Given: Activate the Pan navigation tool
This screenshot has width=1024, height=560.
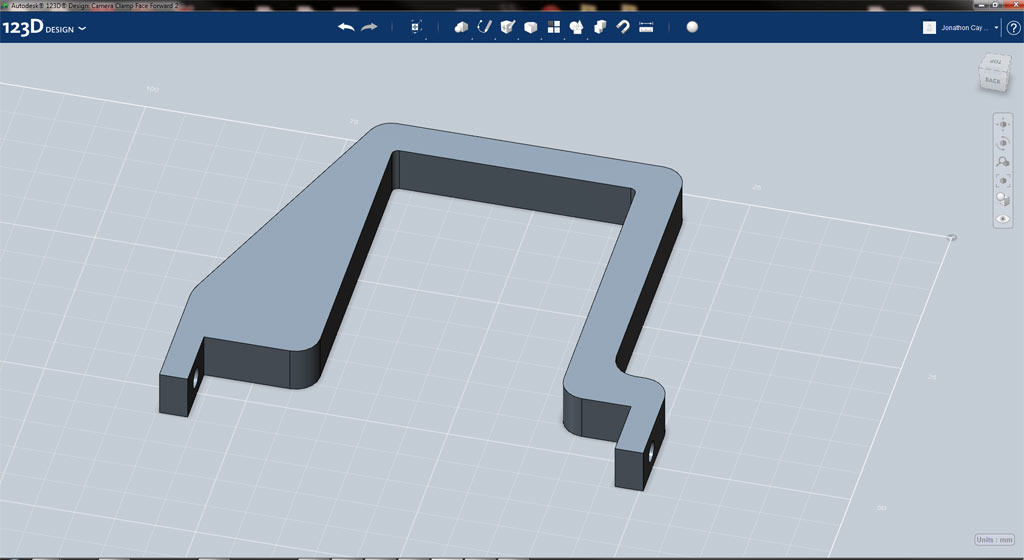Looking at the screenshot, I should click(1003, 124).
